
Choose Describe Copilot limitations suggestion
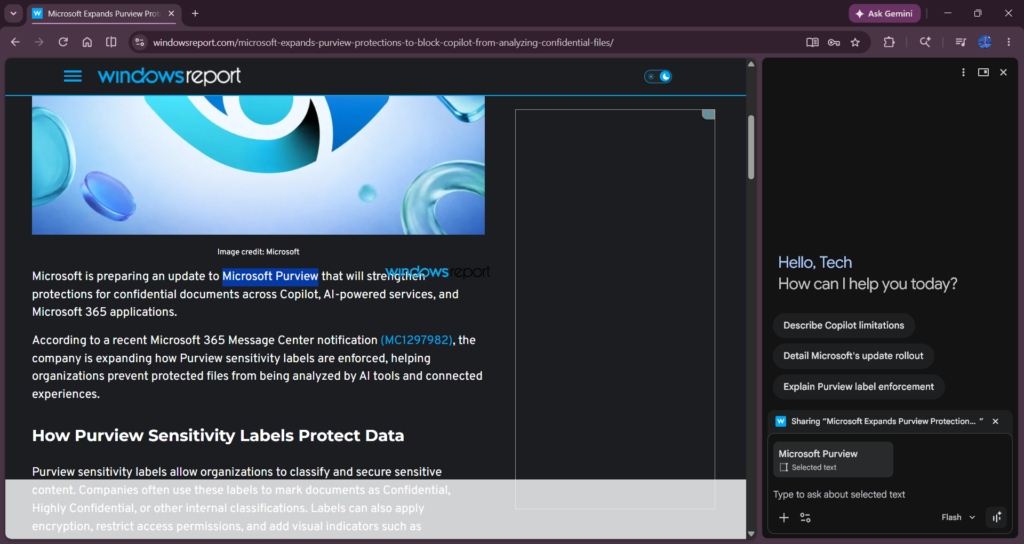point(844,325)
